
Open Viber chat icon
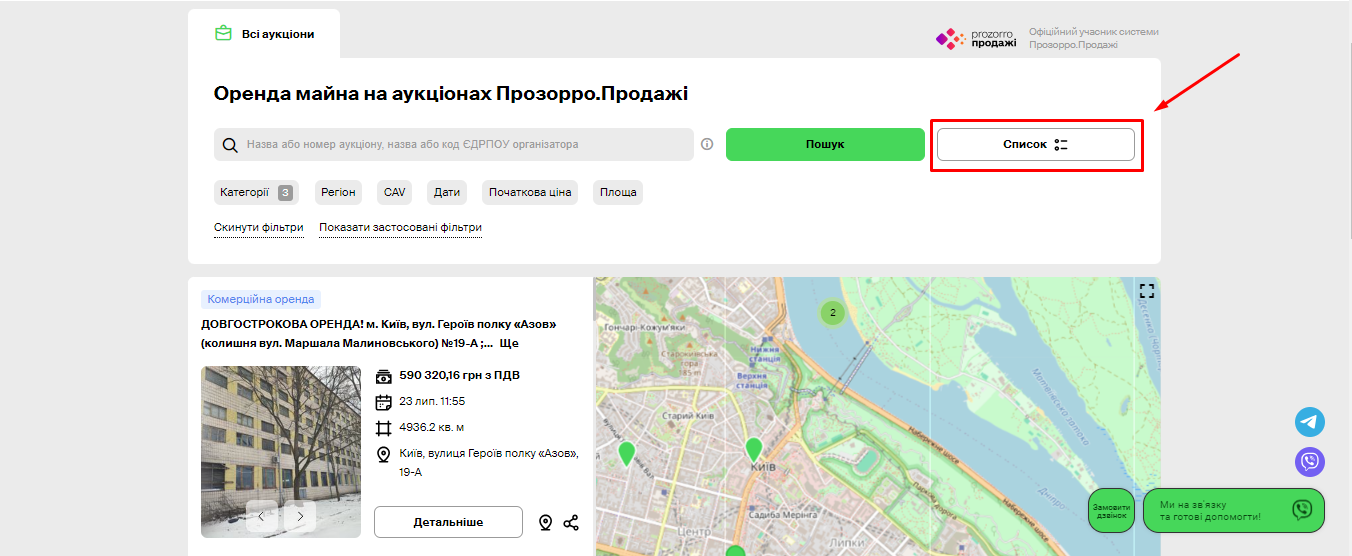[x=1309, y=462]
